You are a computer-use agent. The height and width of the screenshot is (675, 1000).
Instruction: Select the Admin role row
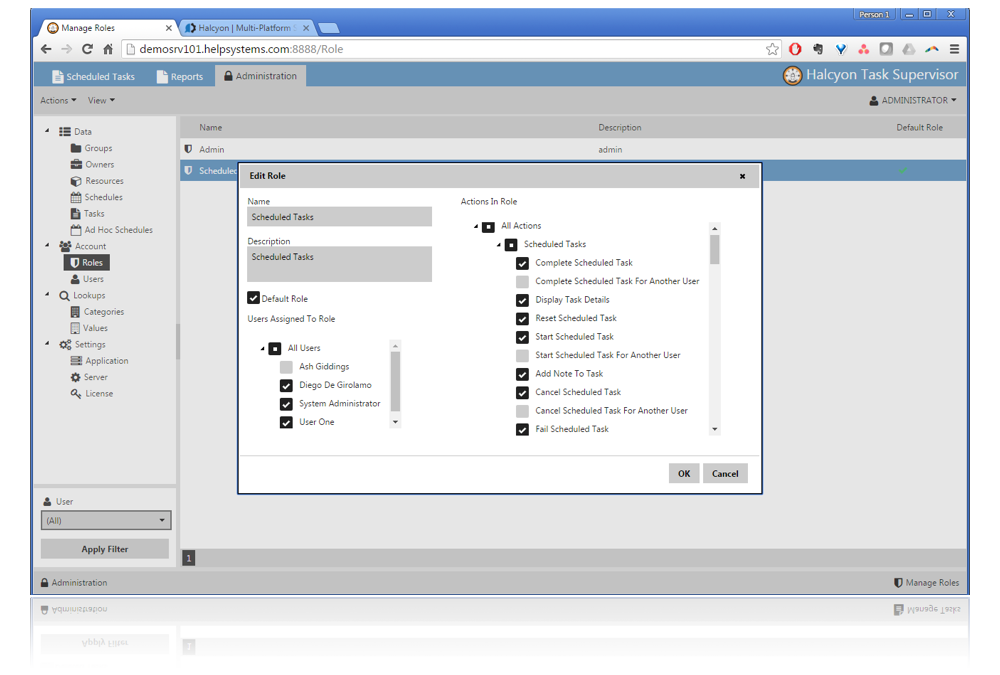(x=572, y=149)
